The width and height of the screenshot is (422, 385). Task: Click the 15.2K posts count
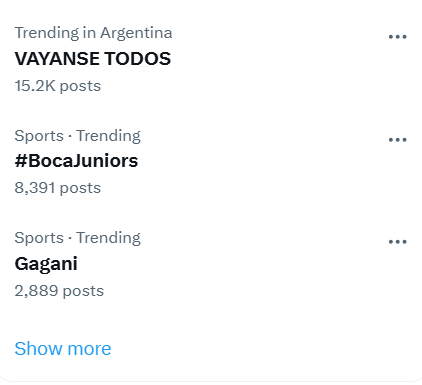click(58, 86)
